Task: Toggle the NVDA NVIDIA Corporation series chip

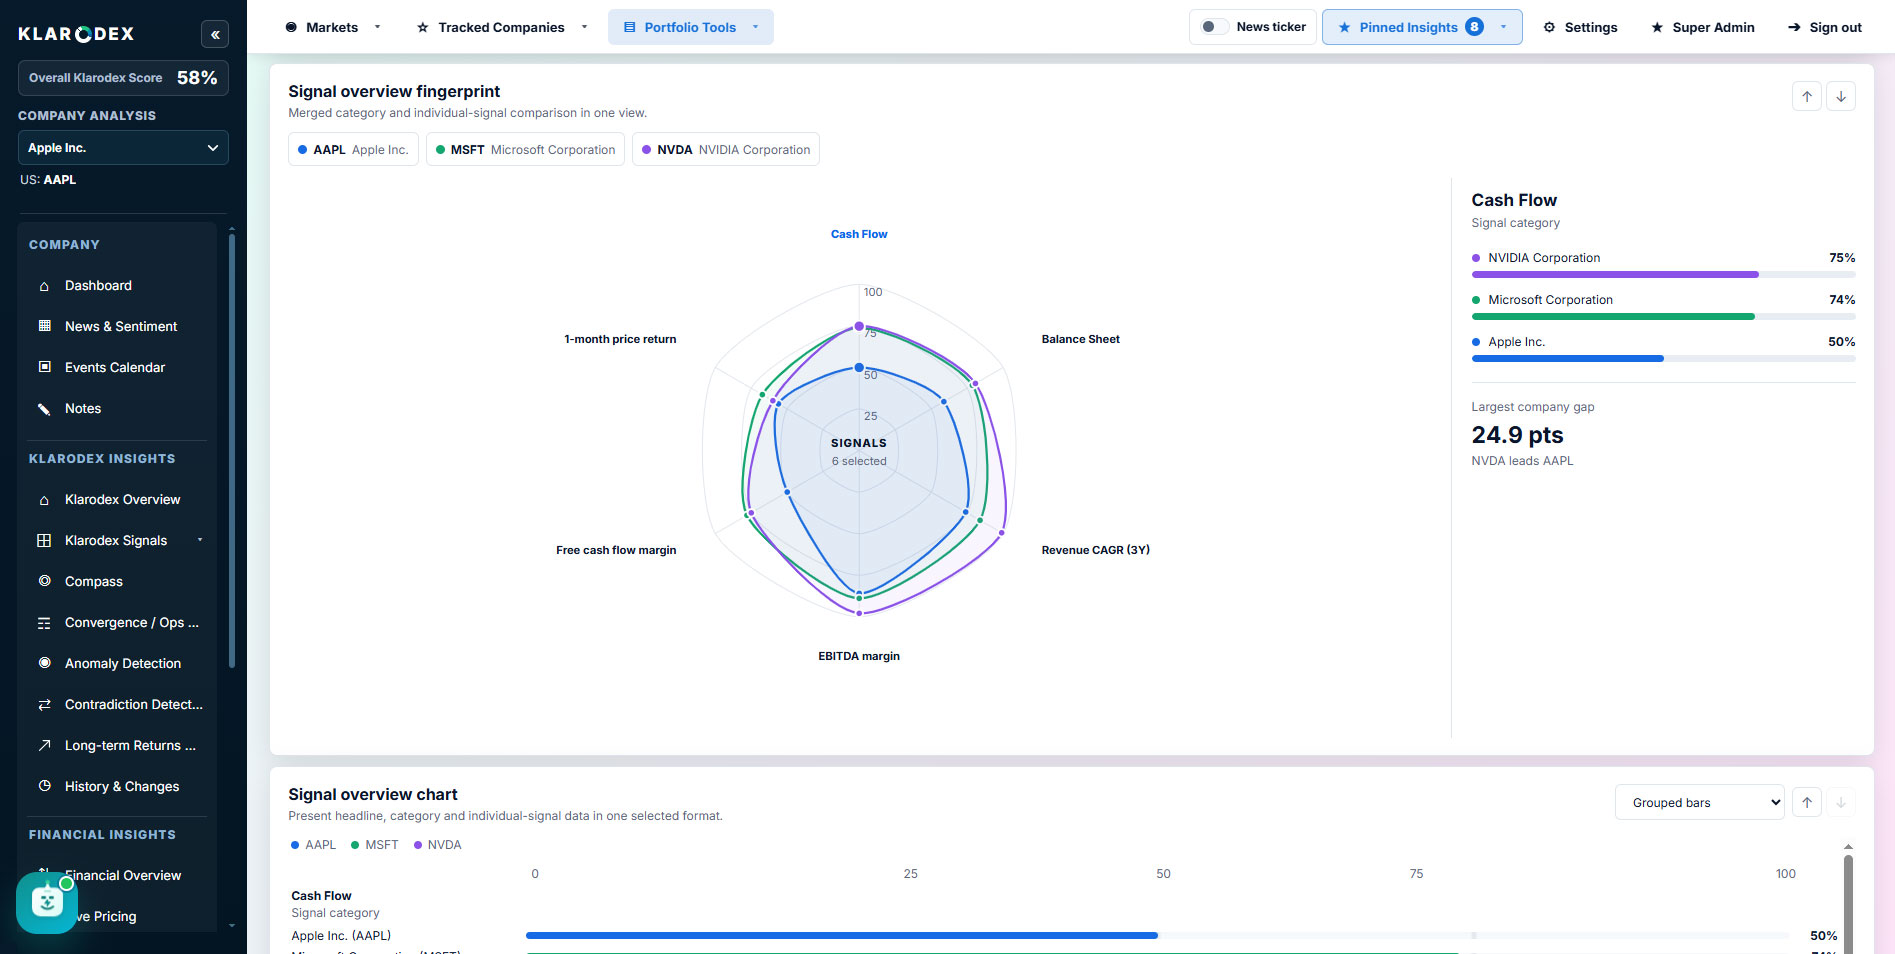Action: point(726,150)
